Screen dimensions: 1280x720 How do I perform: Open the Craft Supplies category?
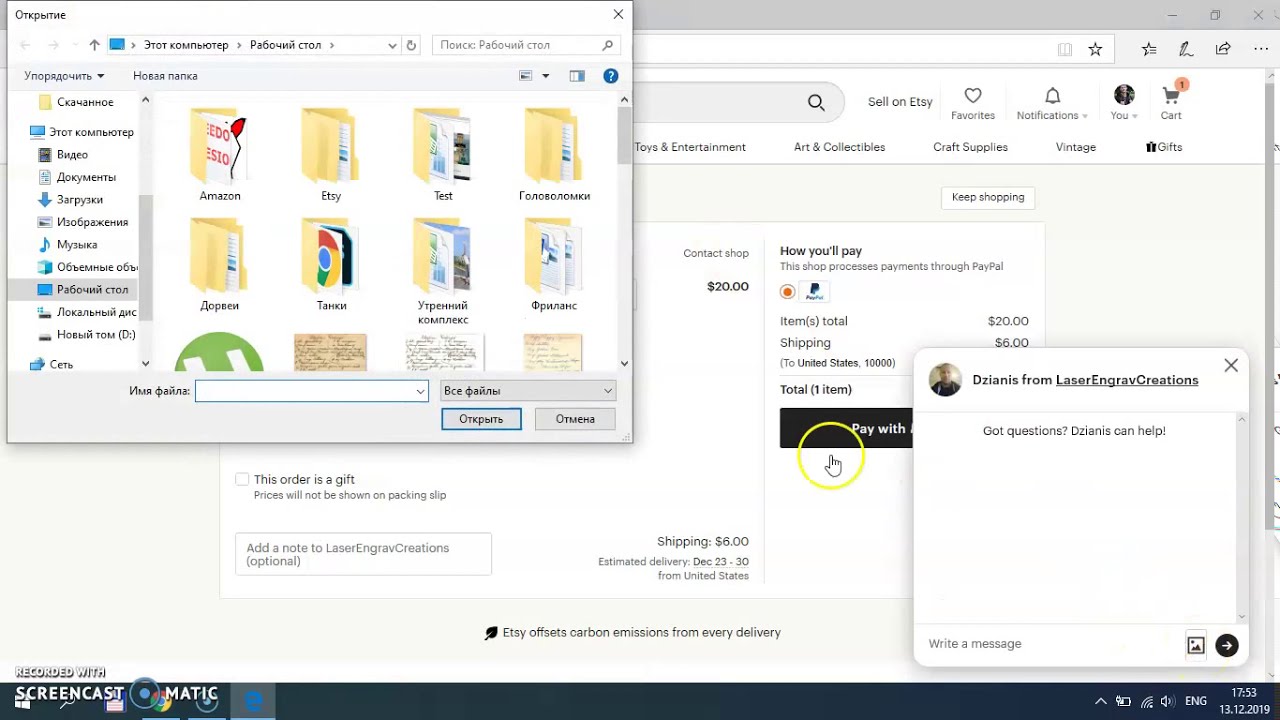point(970,147)
